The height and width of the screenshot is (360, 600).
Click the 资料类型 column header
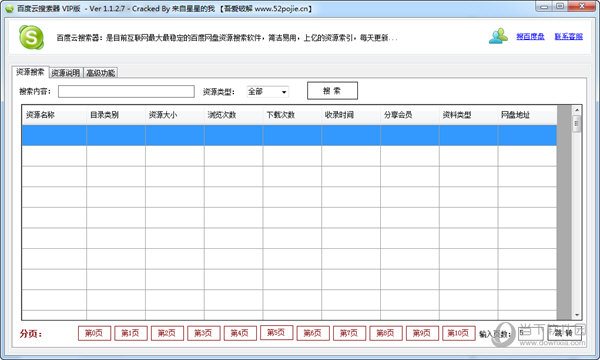pos(468,115)
